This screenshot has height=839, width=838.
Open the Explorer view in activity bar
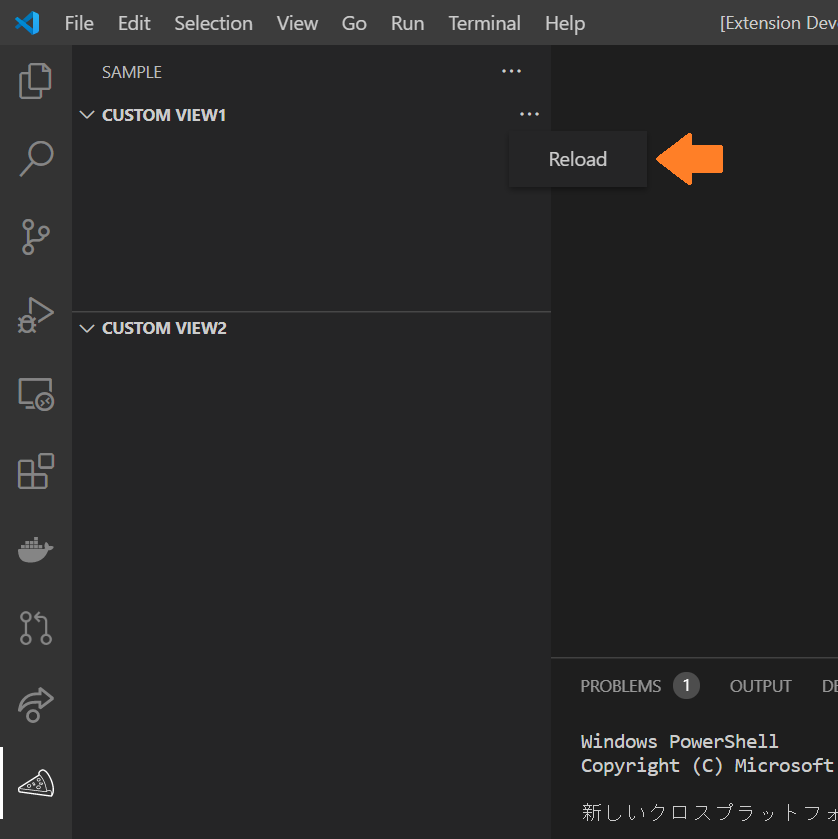35,81
